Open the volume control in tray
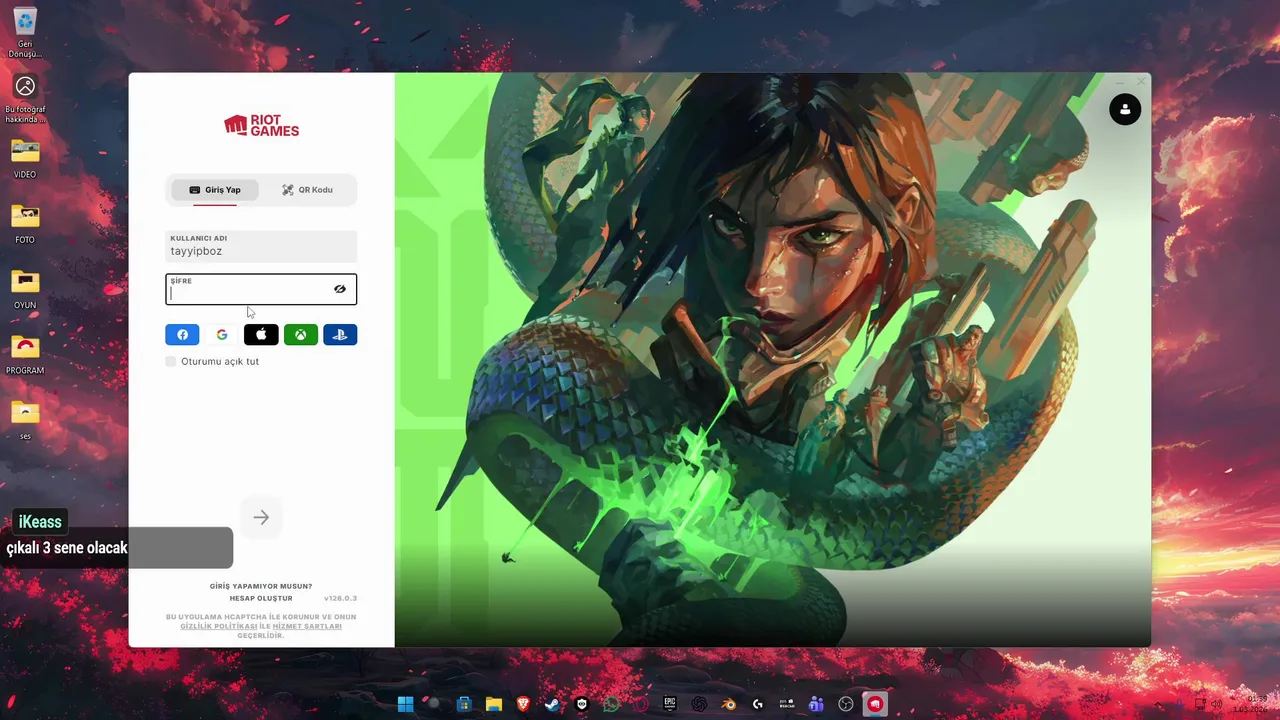This screenshot has width=1280, height=720. (x=1217, y=704)
